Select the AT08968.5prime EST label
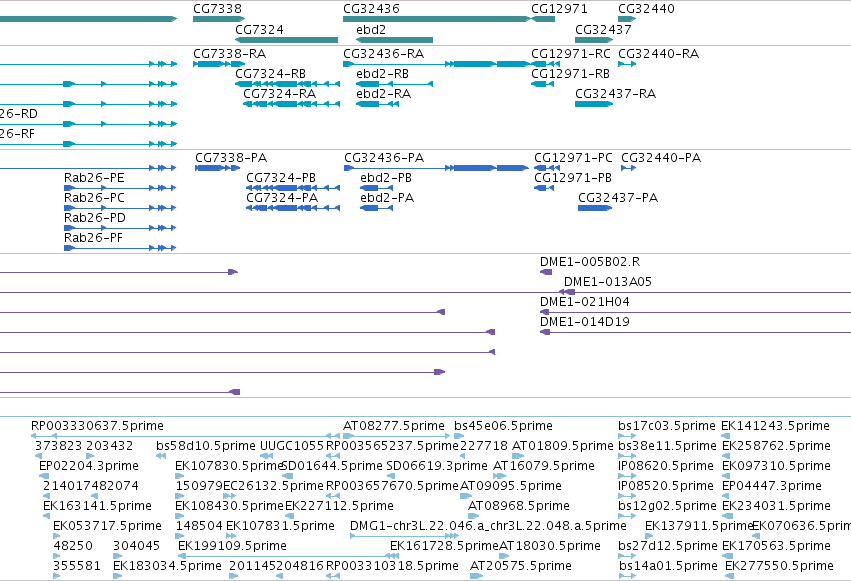The height and width of the screenshot is (581, 851). point(519,506)
